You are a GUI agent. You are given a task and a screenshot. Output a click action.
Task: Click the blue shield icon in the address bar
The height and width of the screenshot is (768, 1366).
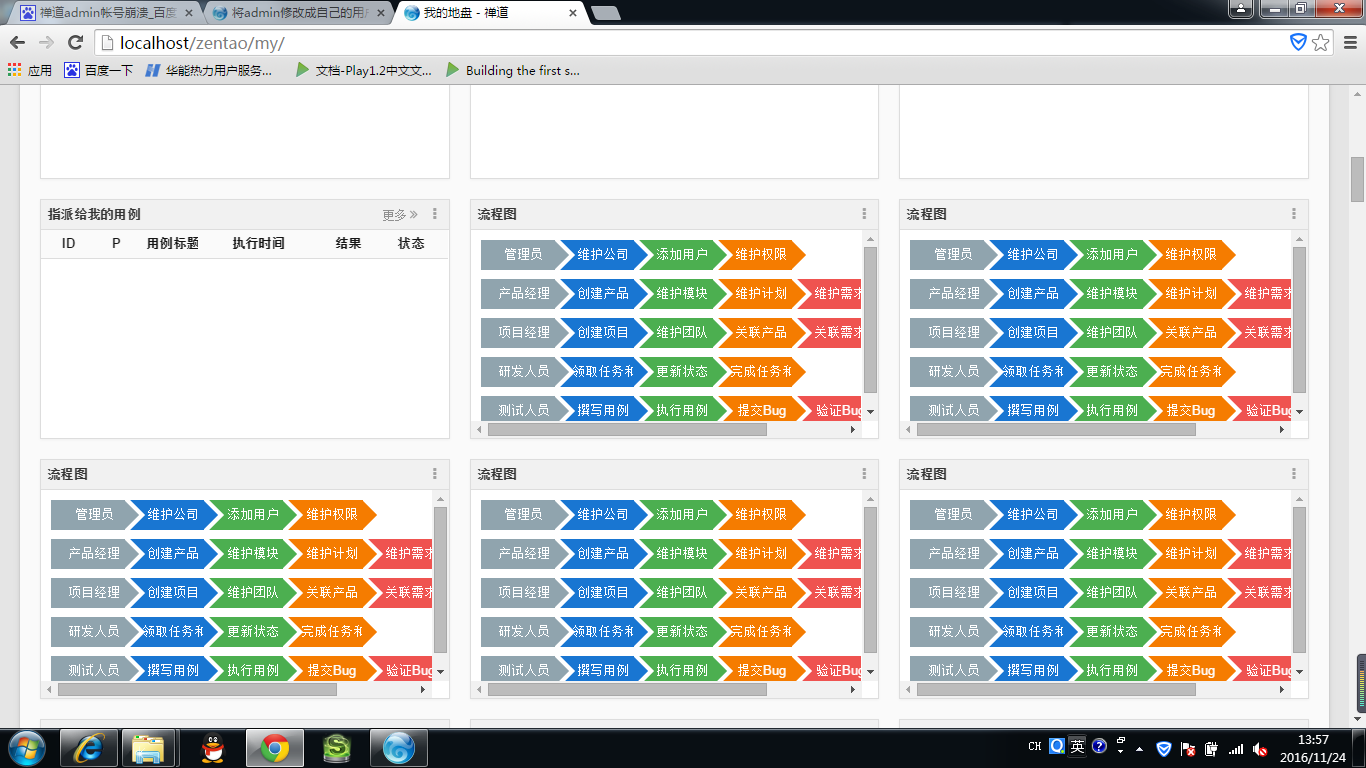point(1298,42)
